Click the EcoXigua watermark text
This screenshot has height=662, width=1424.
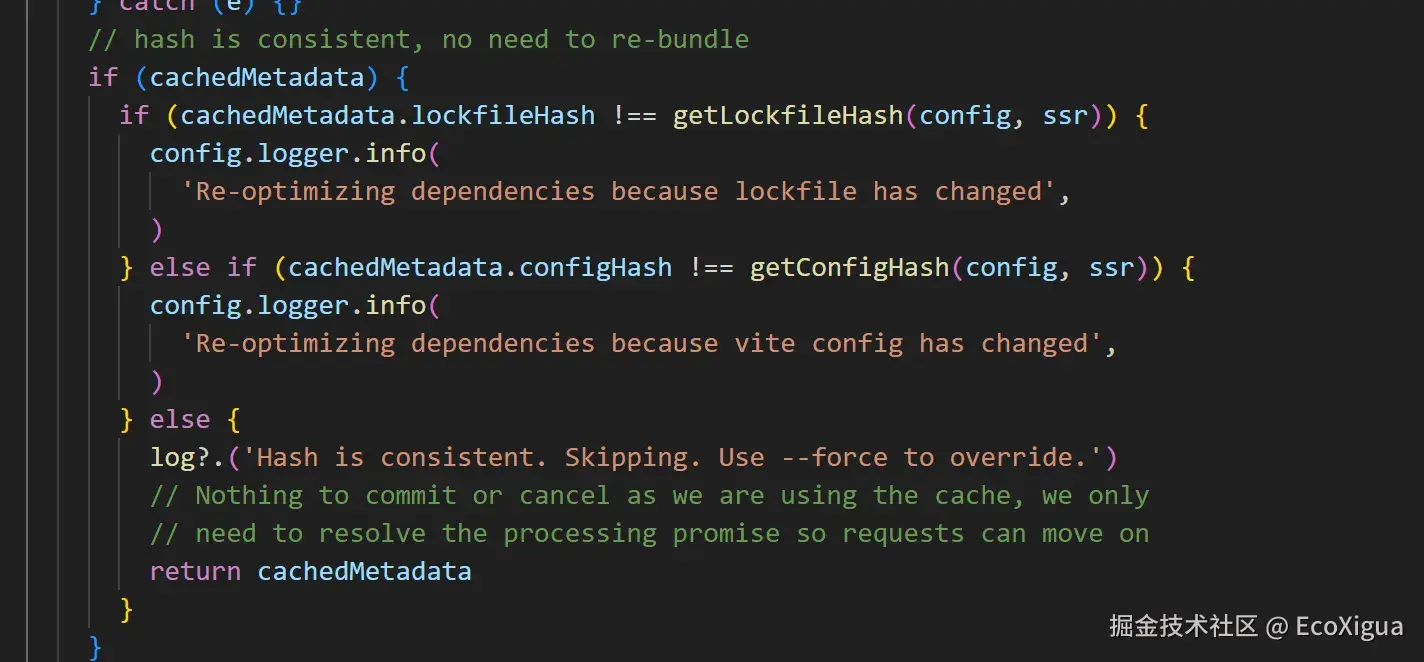coord(1348,626)
